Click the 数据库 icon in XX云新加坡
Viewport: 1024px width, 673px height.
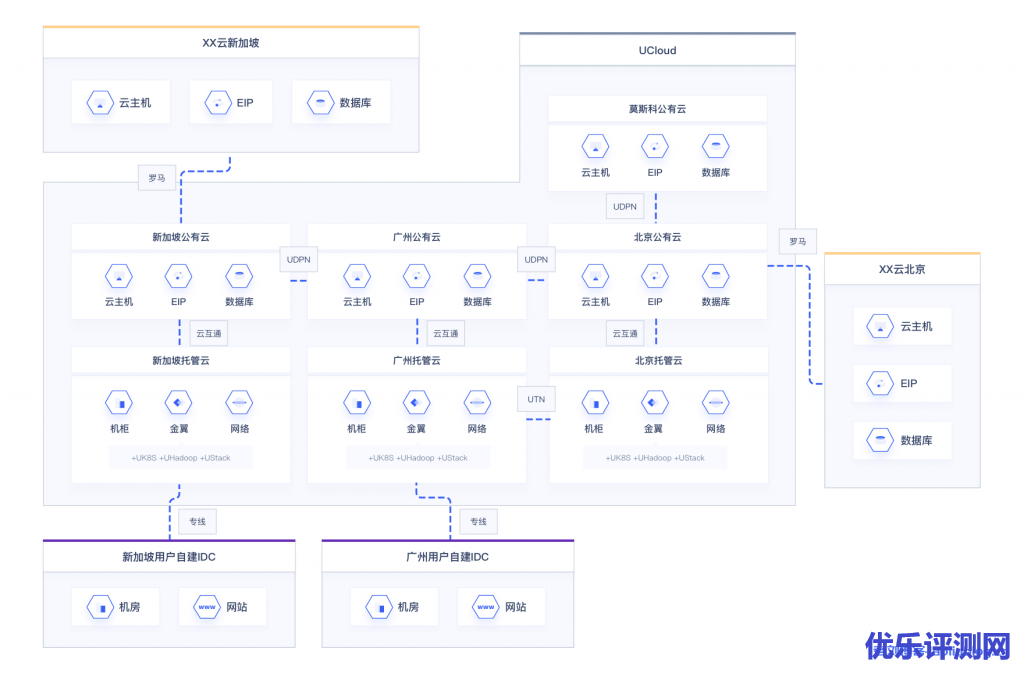click(x=321, y=103)
